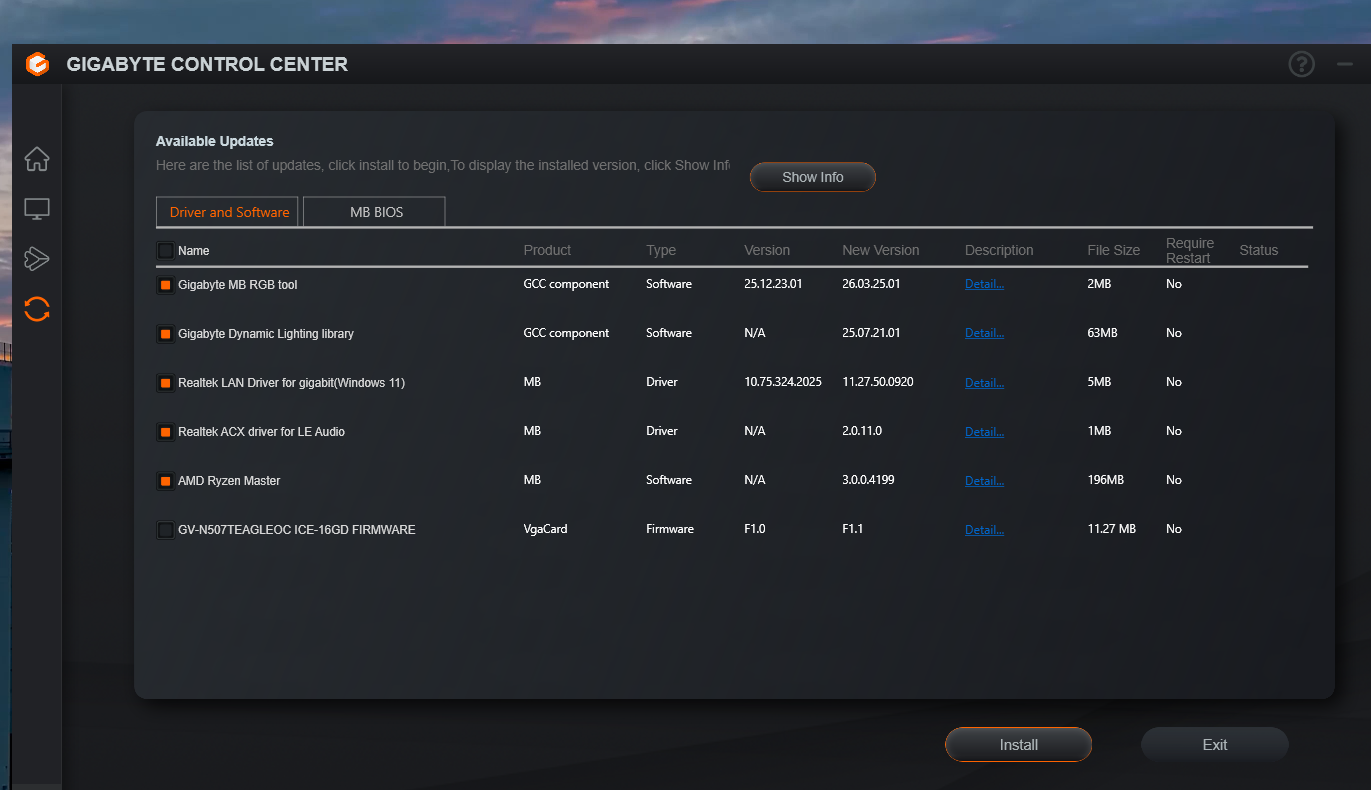Uncheck AMD Ryzen Master
The height and width of the screenshot is (790, 1371).
coord(165,481)
